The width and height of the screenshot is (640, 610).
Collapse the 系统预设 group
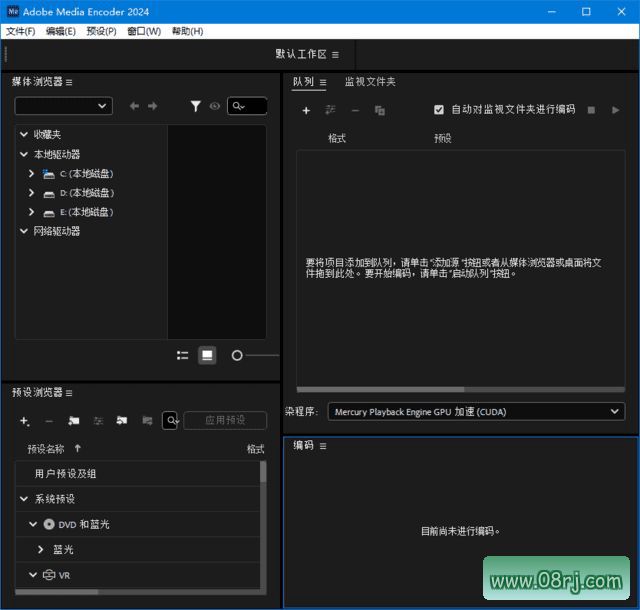point(24,499)
